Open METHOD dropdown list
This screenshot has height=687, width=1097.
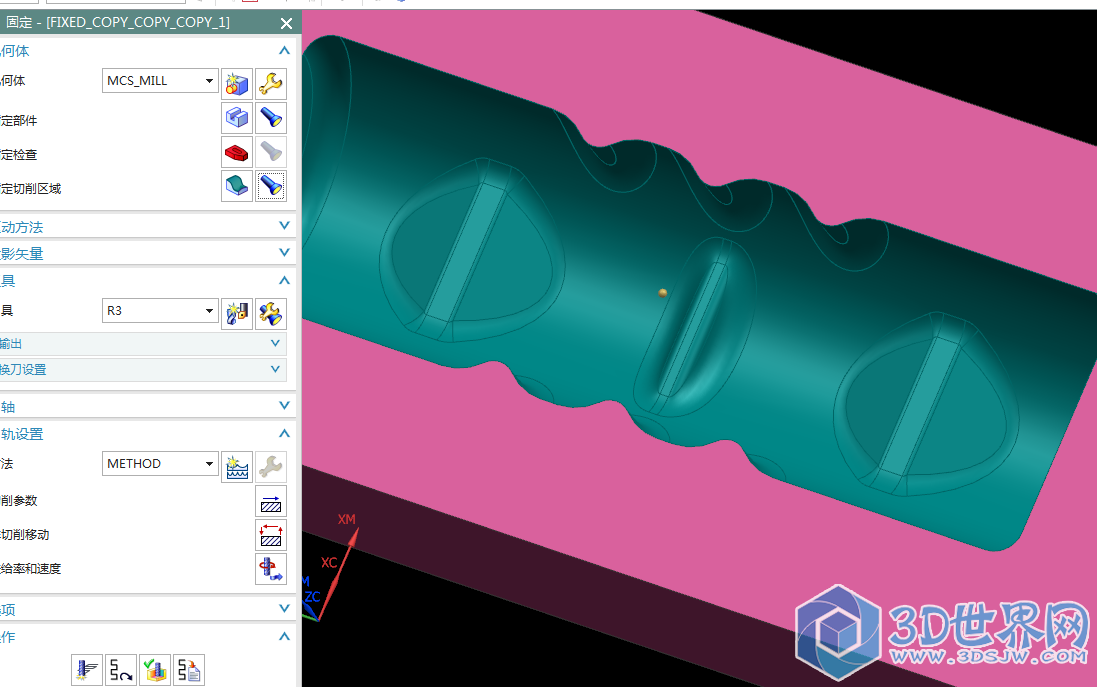click(209, 464)
